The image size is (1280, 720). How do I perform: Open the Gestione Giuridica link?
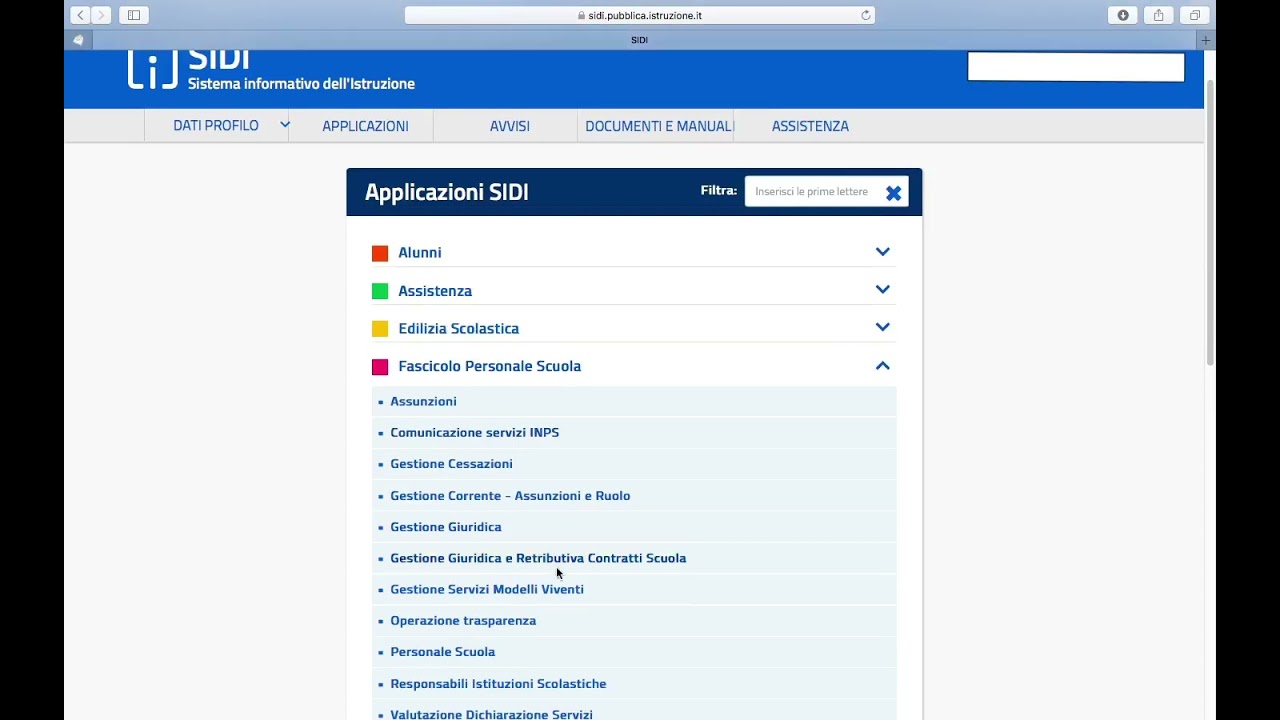[446, 527]
